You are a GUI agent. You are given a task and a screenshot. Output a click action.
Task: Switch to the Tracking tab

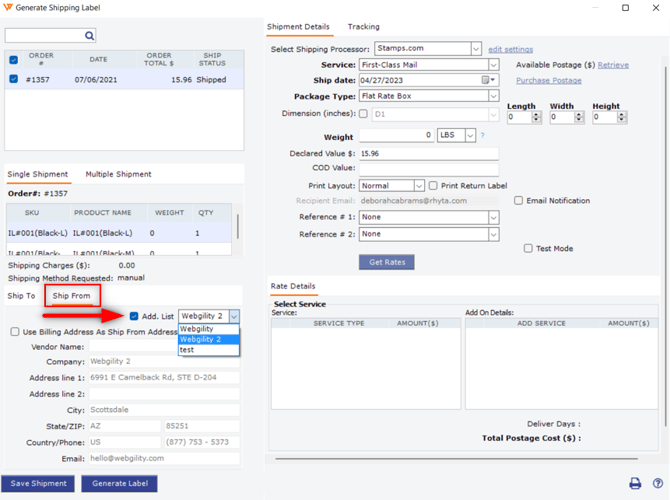tap(363, 27)
